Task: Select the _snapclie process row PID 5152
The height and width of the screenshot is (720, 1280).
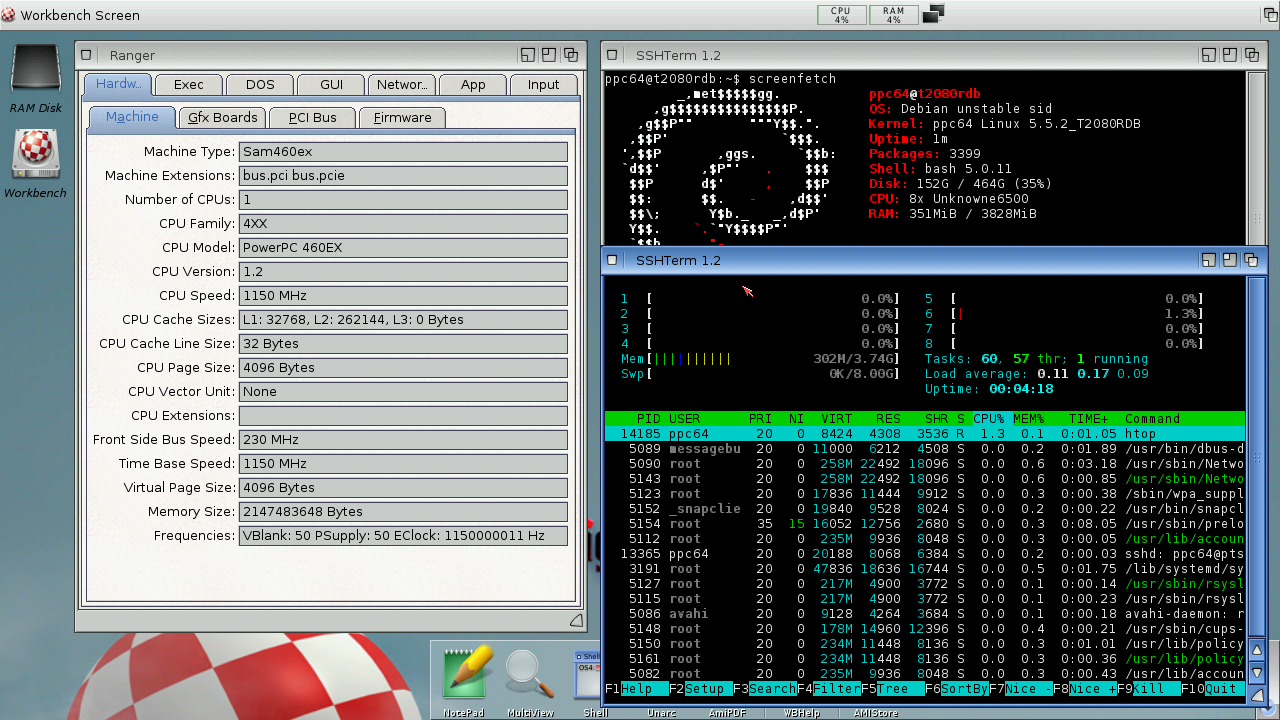Action: click(x=925, y=509)
